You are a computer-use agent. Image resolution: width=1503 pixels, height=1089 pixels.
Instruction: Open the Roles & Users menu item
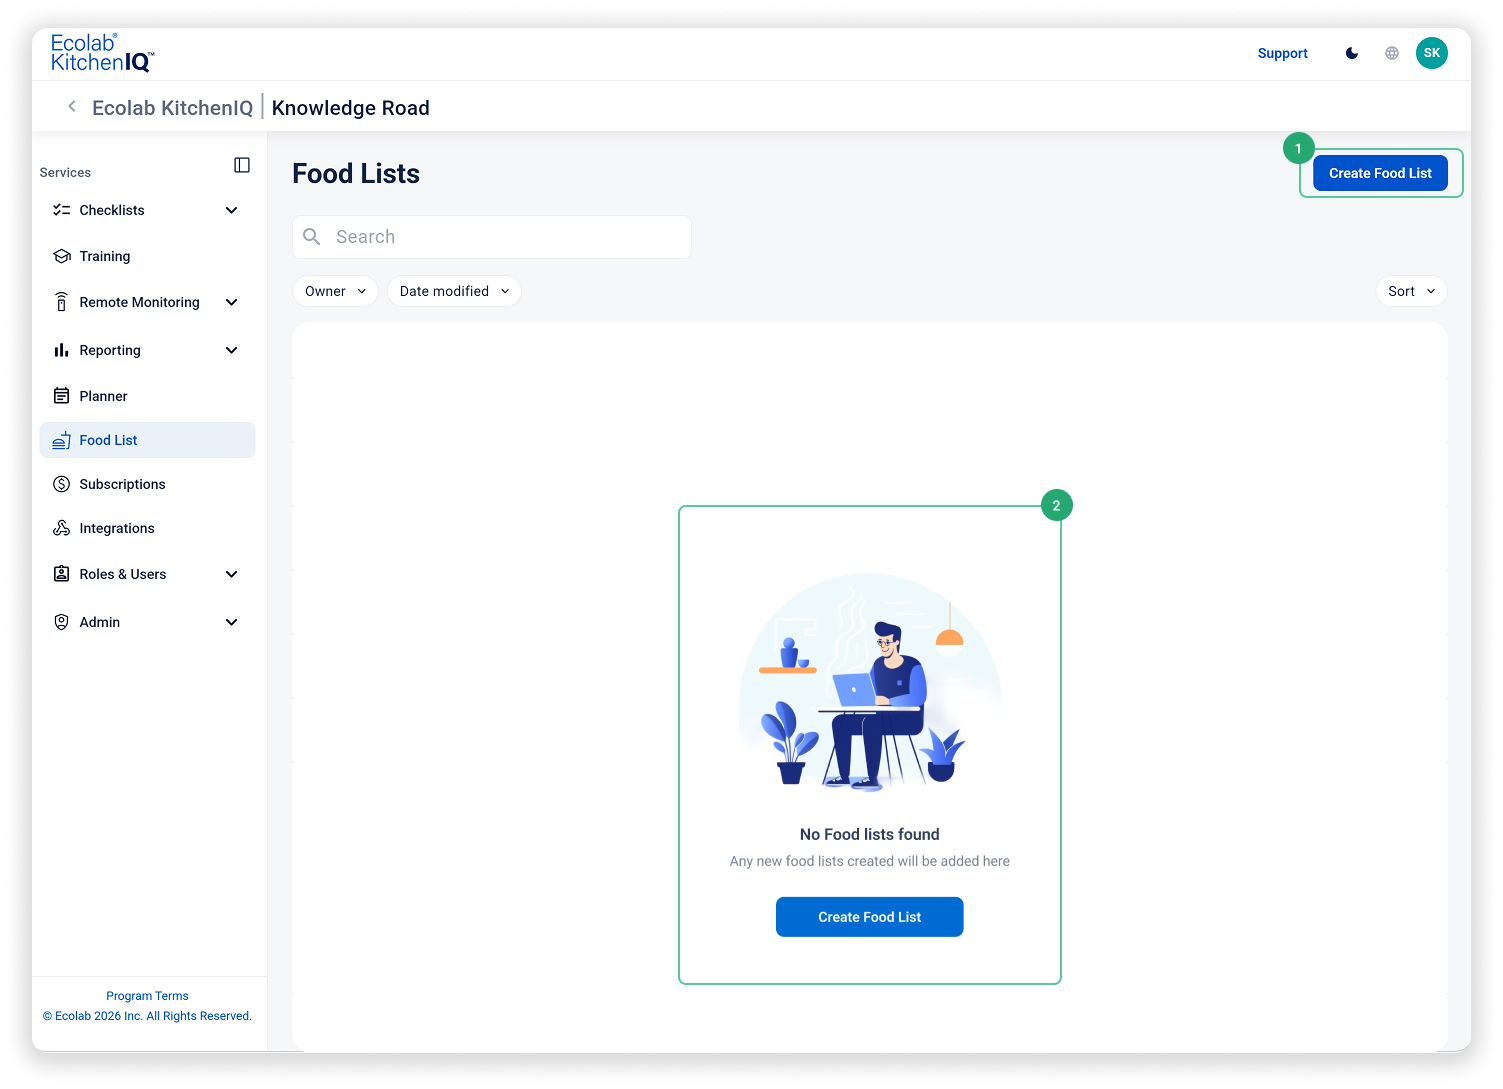coord(147,574)
